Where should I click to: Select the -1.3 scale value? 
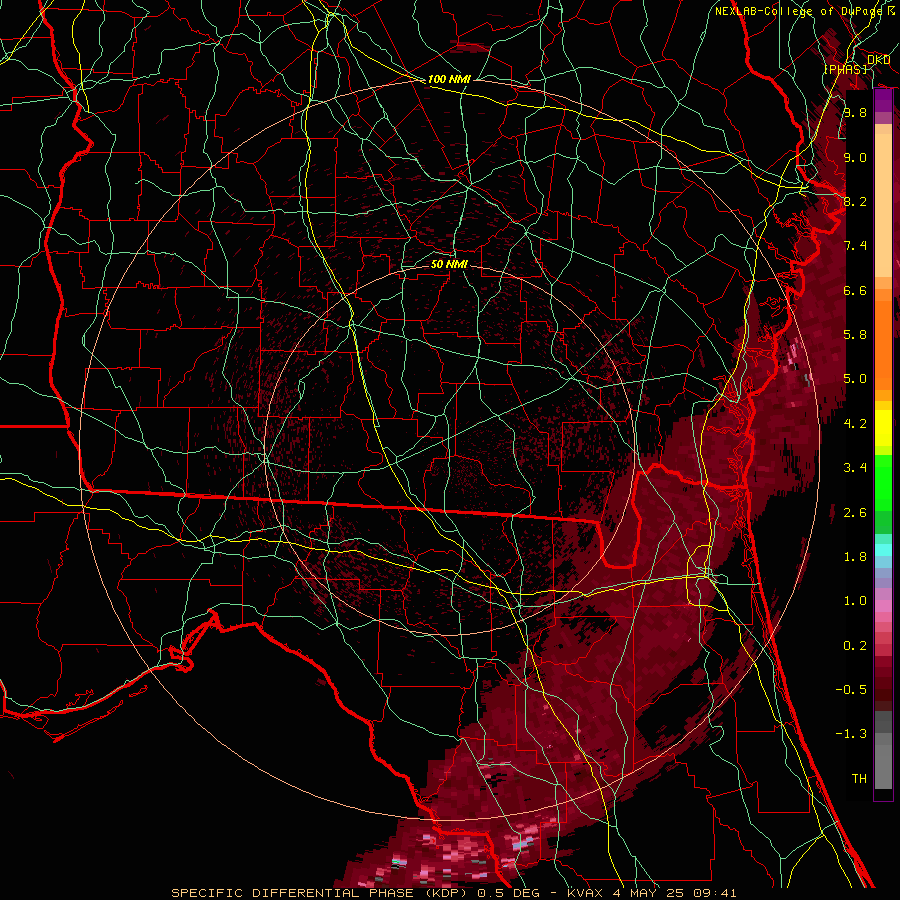point(851,734)
